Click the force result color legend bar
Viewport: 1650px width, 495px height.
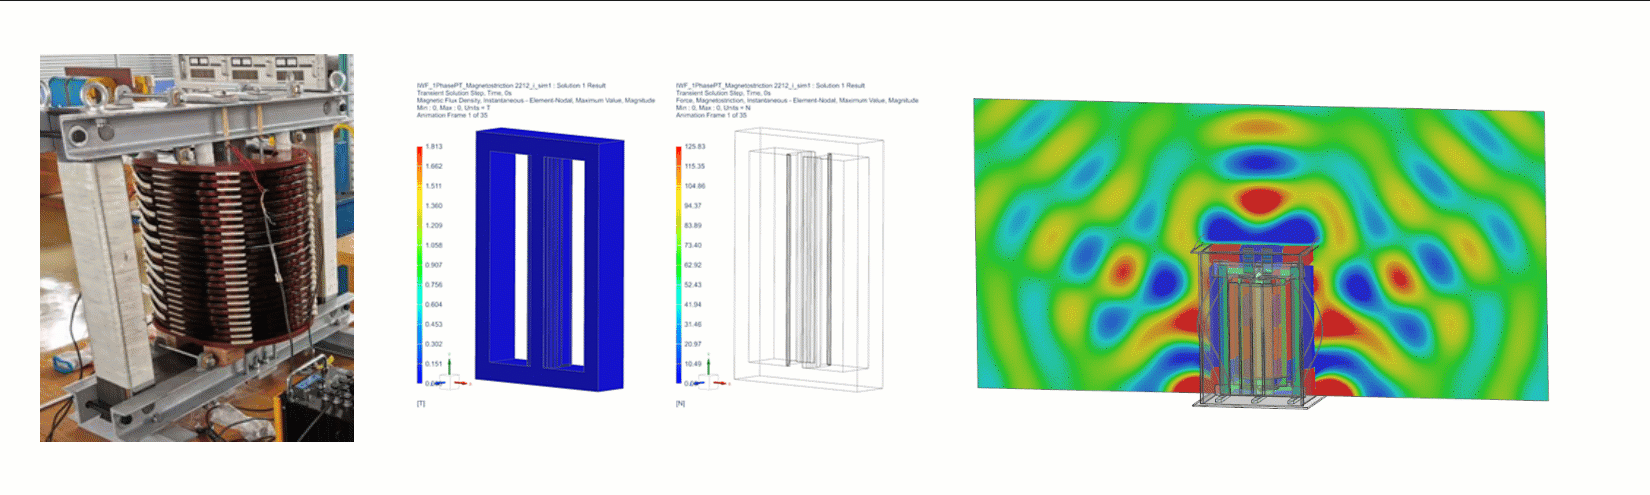[679, 265]
